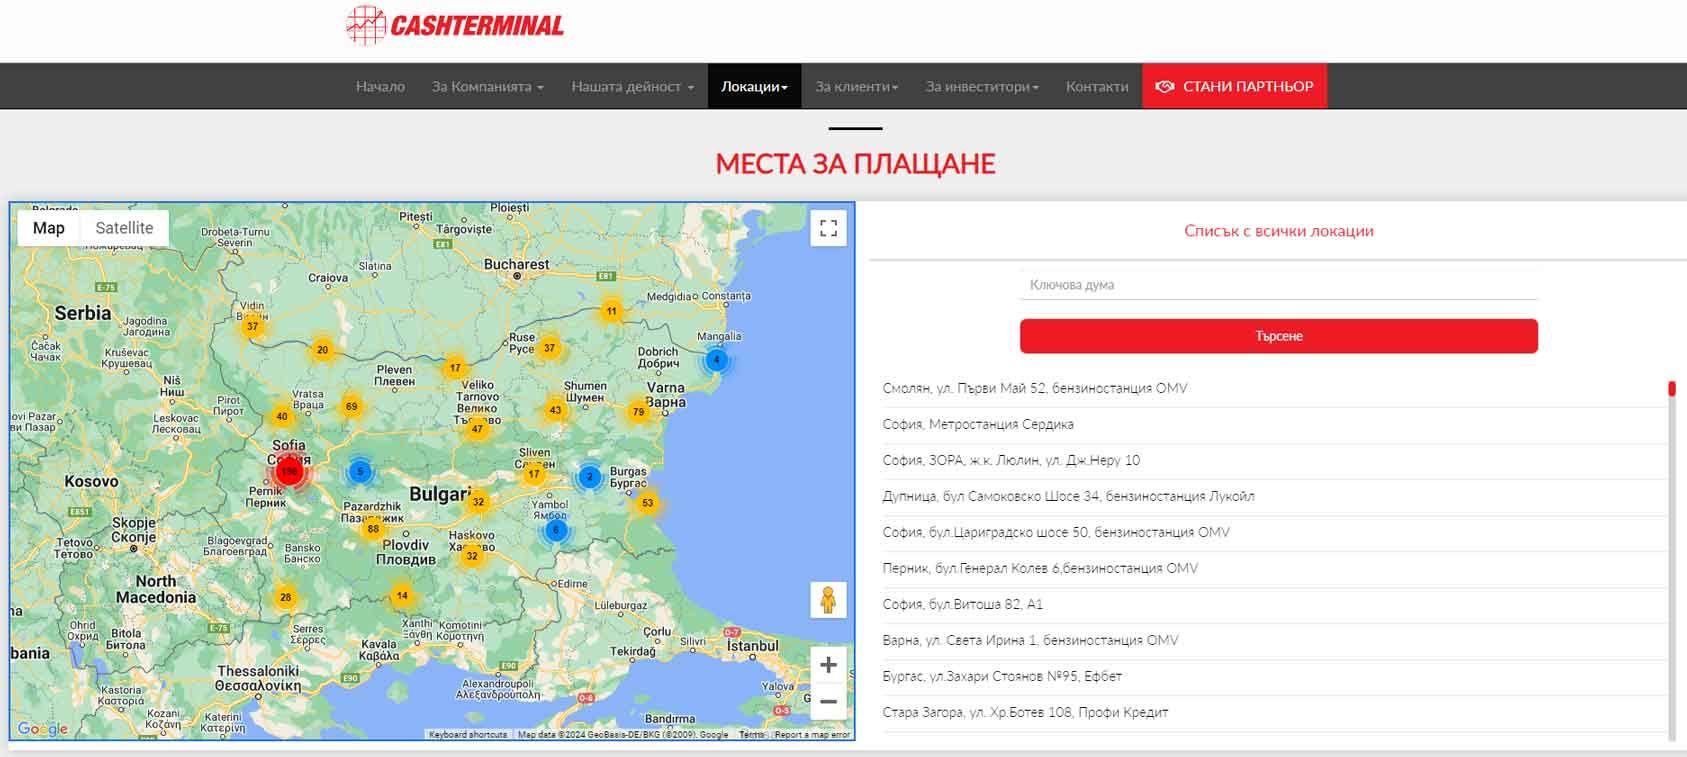
Task: Zoom out the map with minus button
Action: (828, 702)
